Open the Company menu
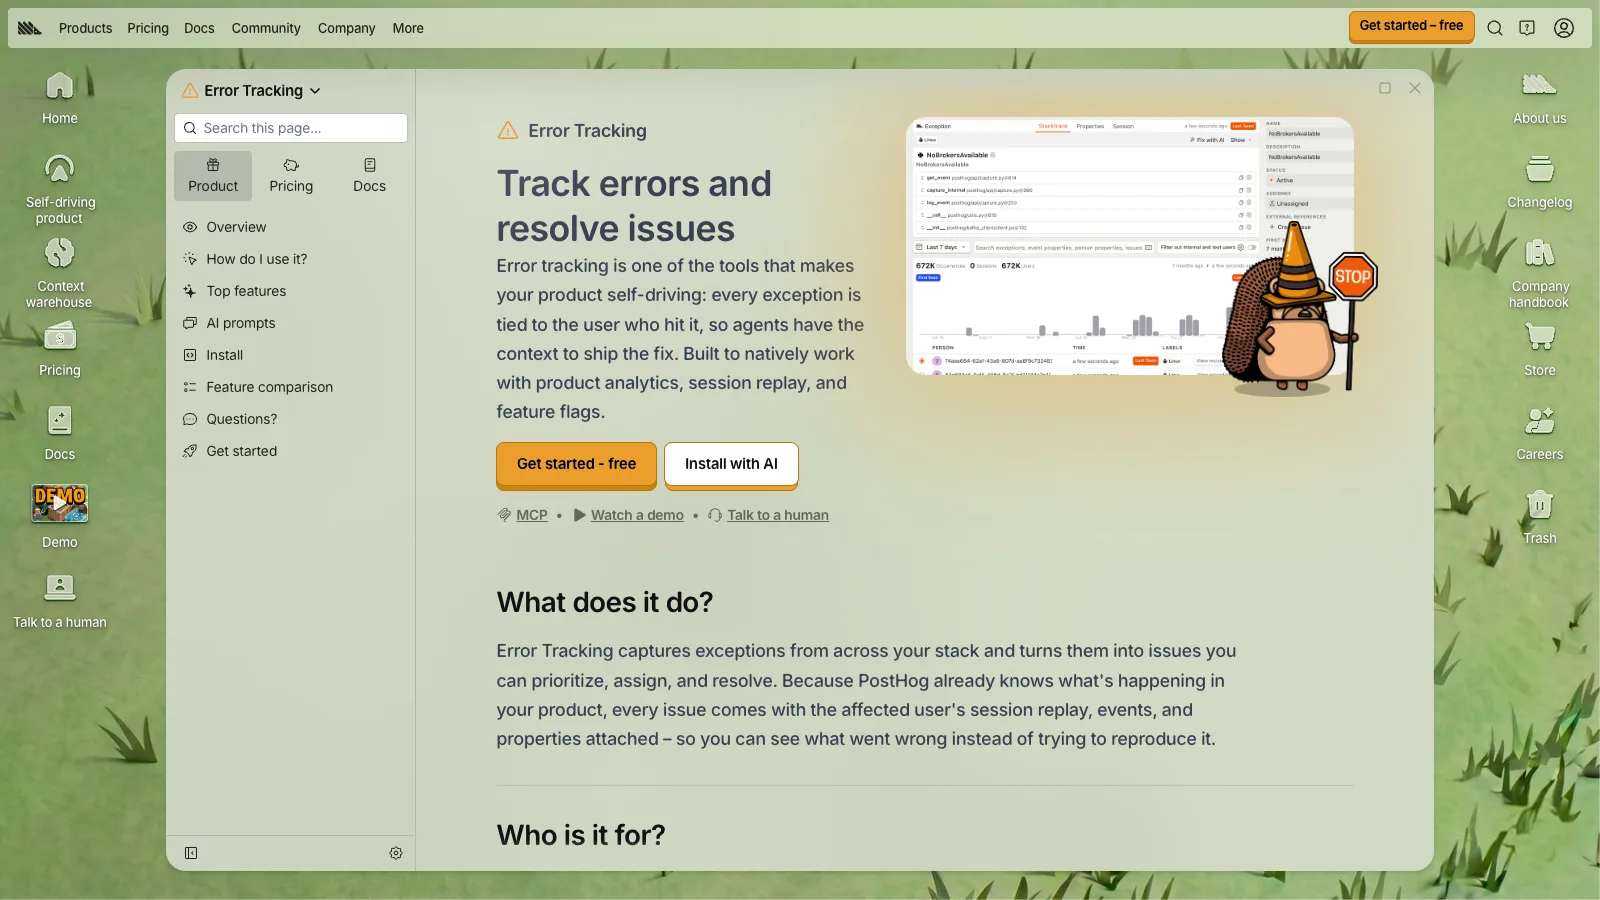1600x900 pixels. tap(346, 28)
